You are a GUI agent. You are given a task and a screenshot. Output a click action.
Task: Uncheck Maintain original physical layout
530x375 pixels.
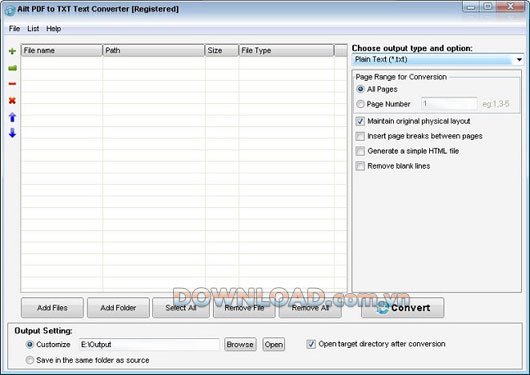click(x=360, y=121)
